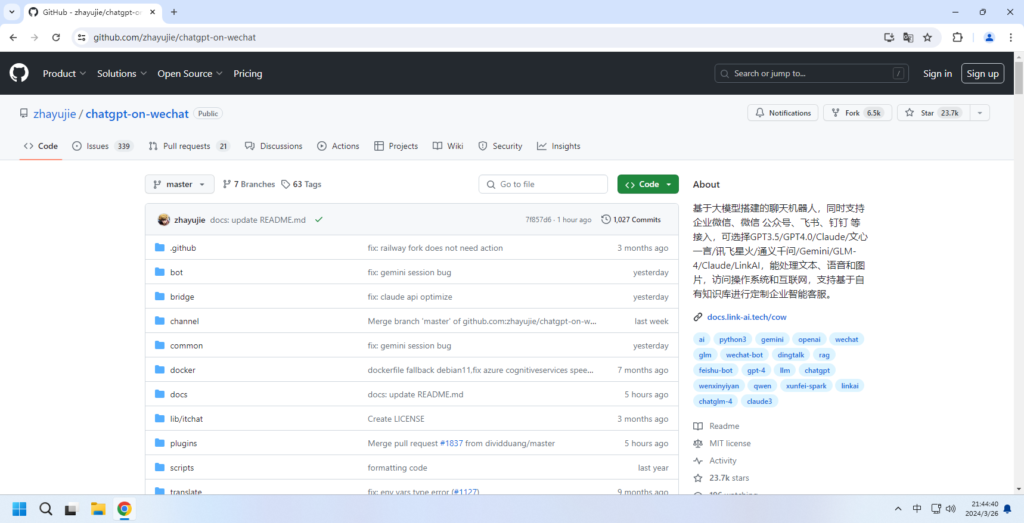
Task: Select the Code tab
Action: (40, 146)
